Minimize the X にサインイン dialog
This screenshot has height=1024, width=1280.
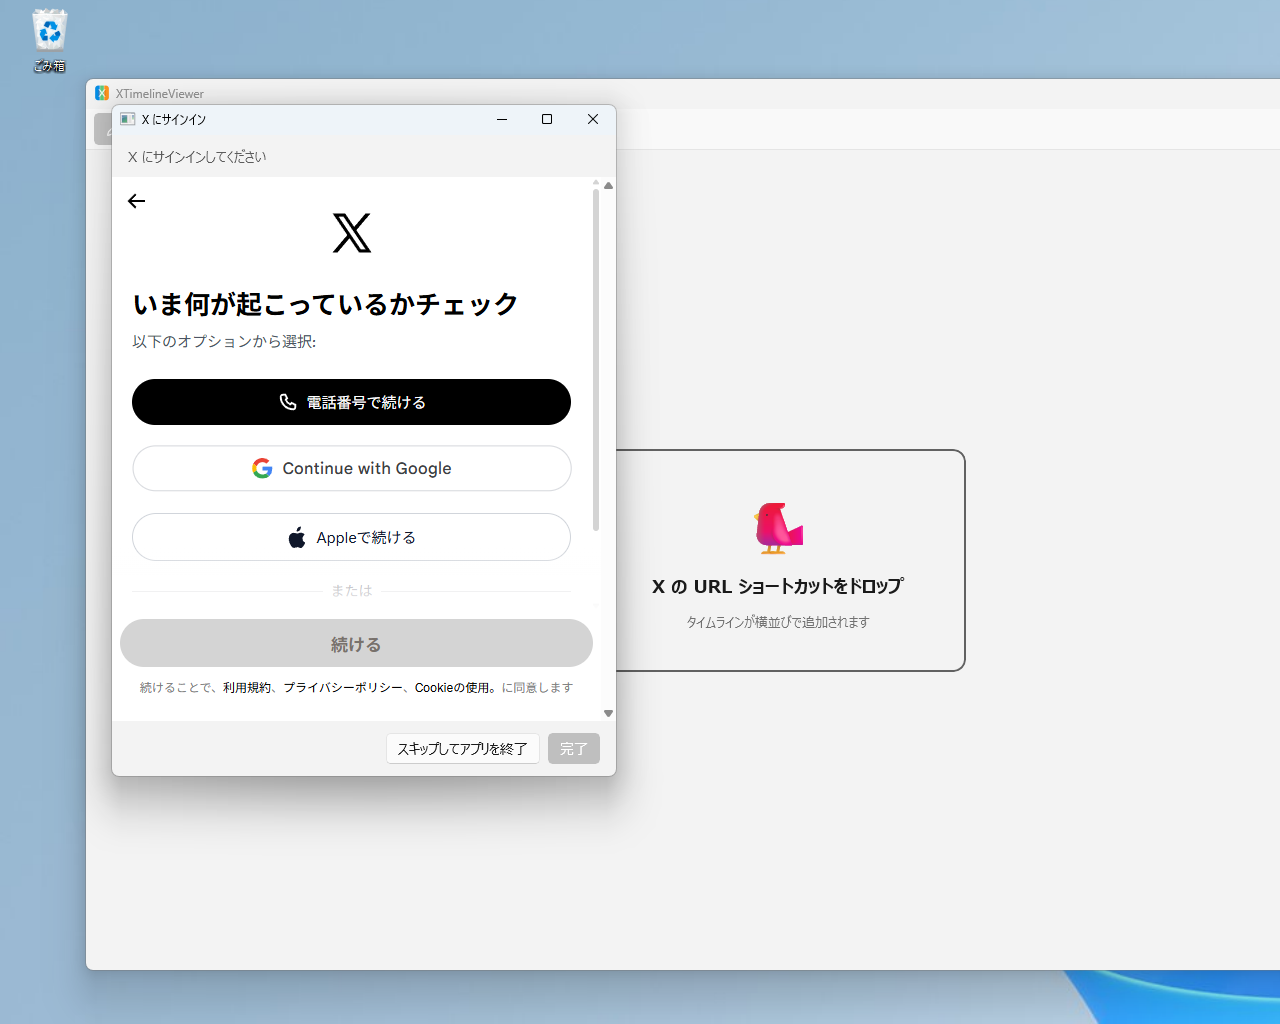pos(502,119)
